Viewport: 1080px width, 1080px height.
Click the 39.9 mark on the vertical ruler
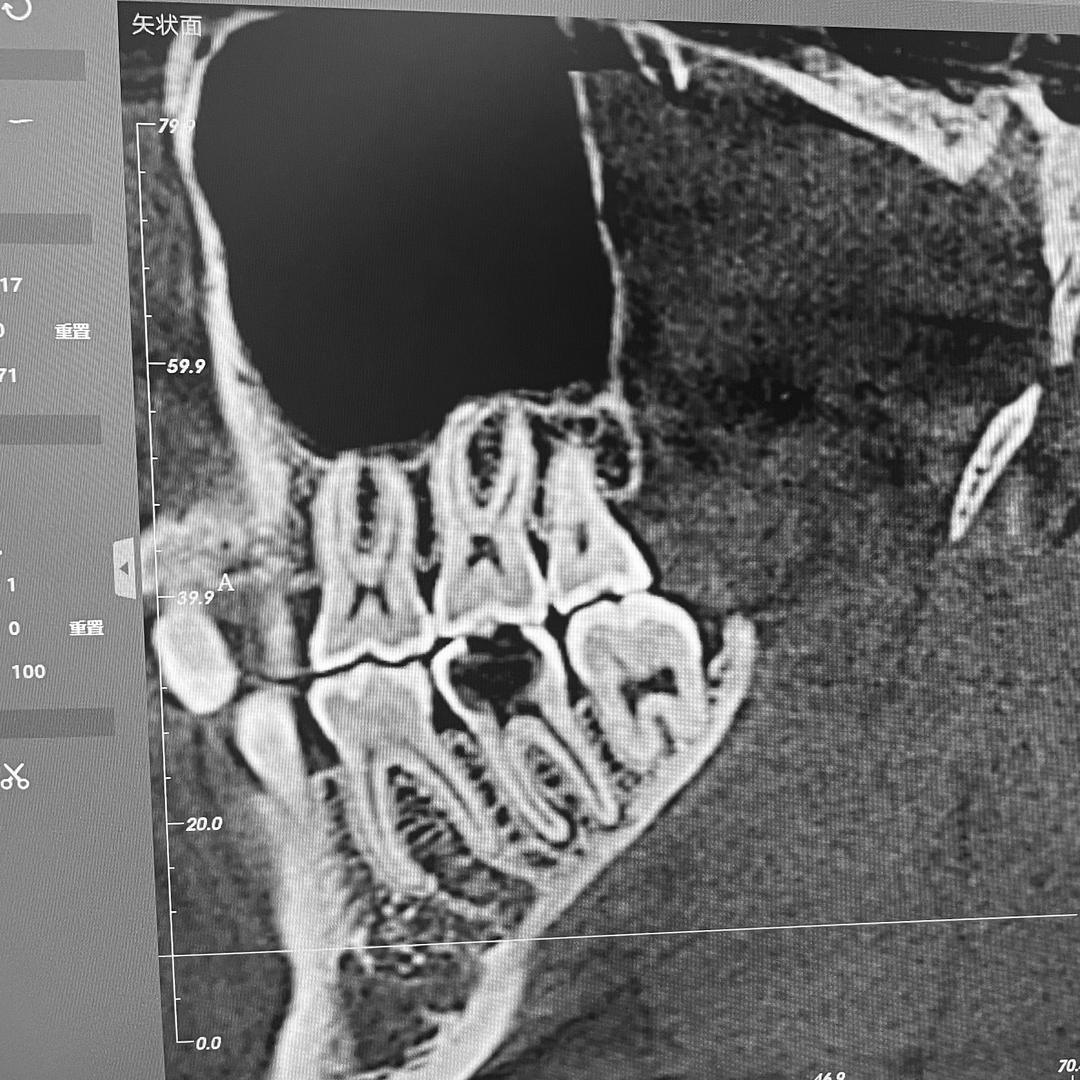pos(195,597)
